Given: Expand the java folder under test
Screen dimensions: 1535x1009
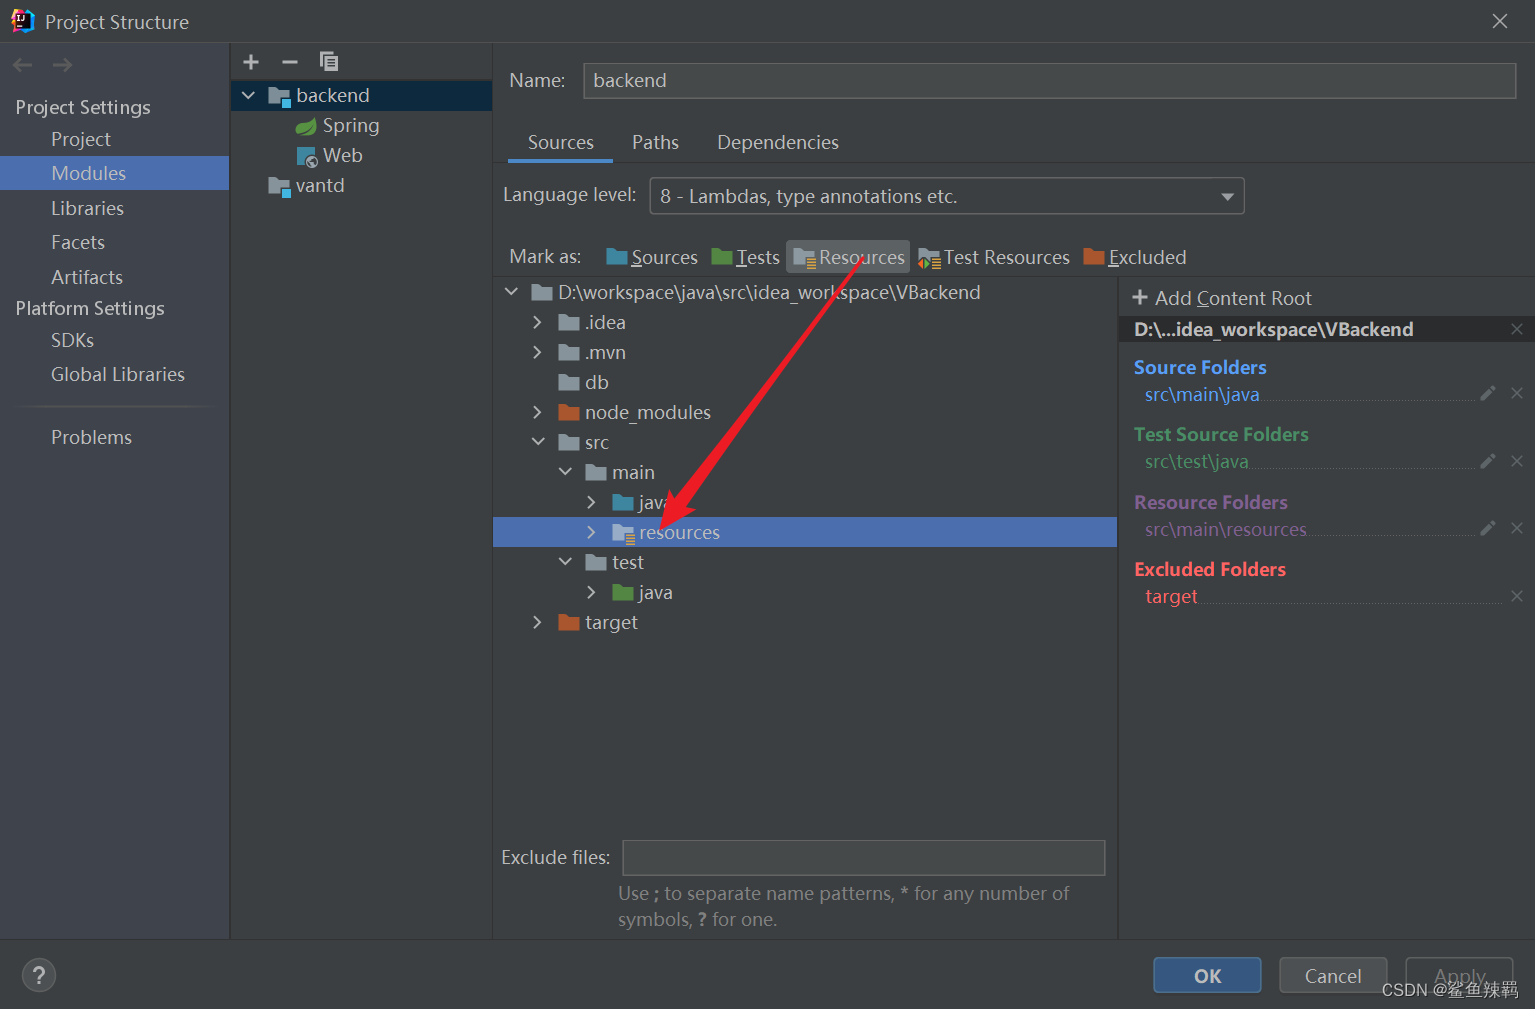Looking at the screenshot, I should coord(591,592).
